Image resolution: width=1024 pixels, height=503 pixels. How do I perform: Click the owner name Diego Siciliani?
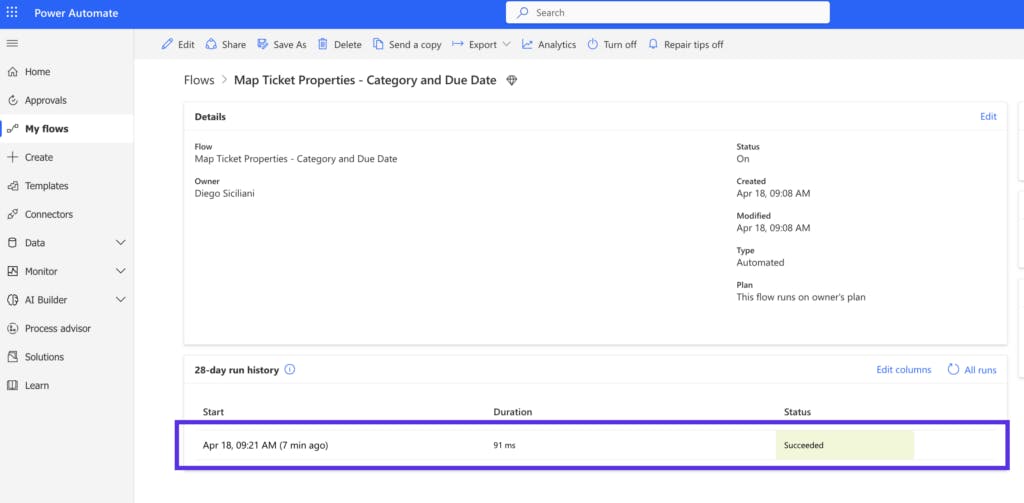[x=225, y=193]
